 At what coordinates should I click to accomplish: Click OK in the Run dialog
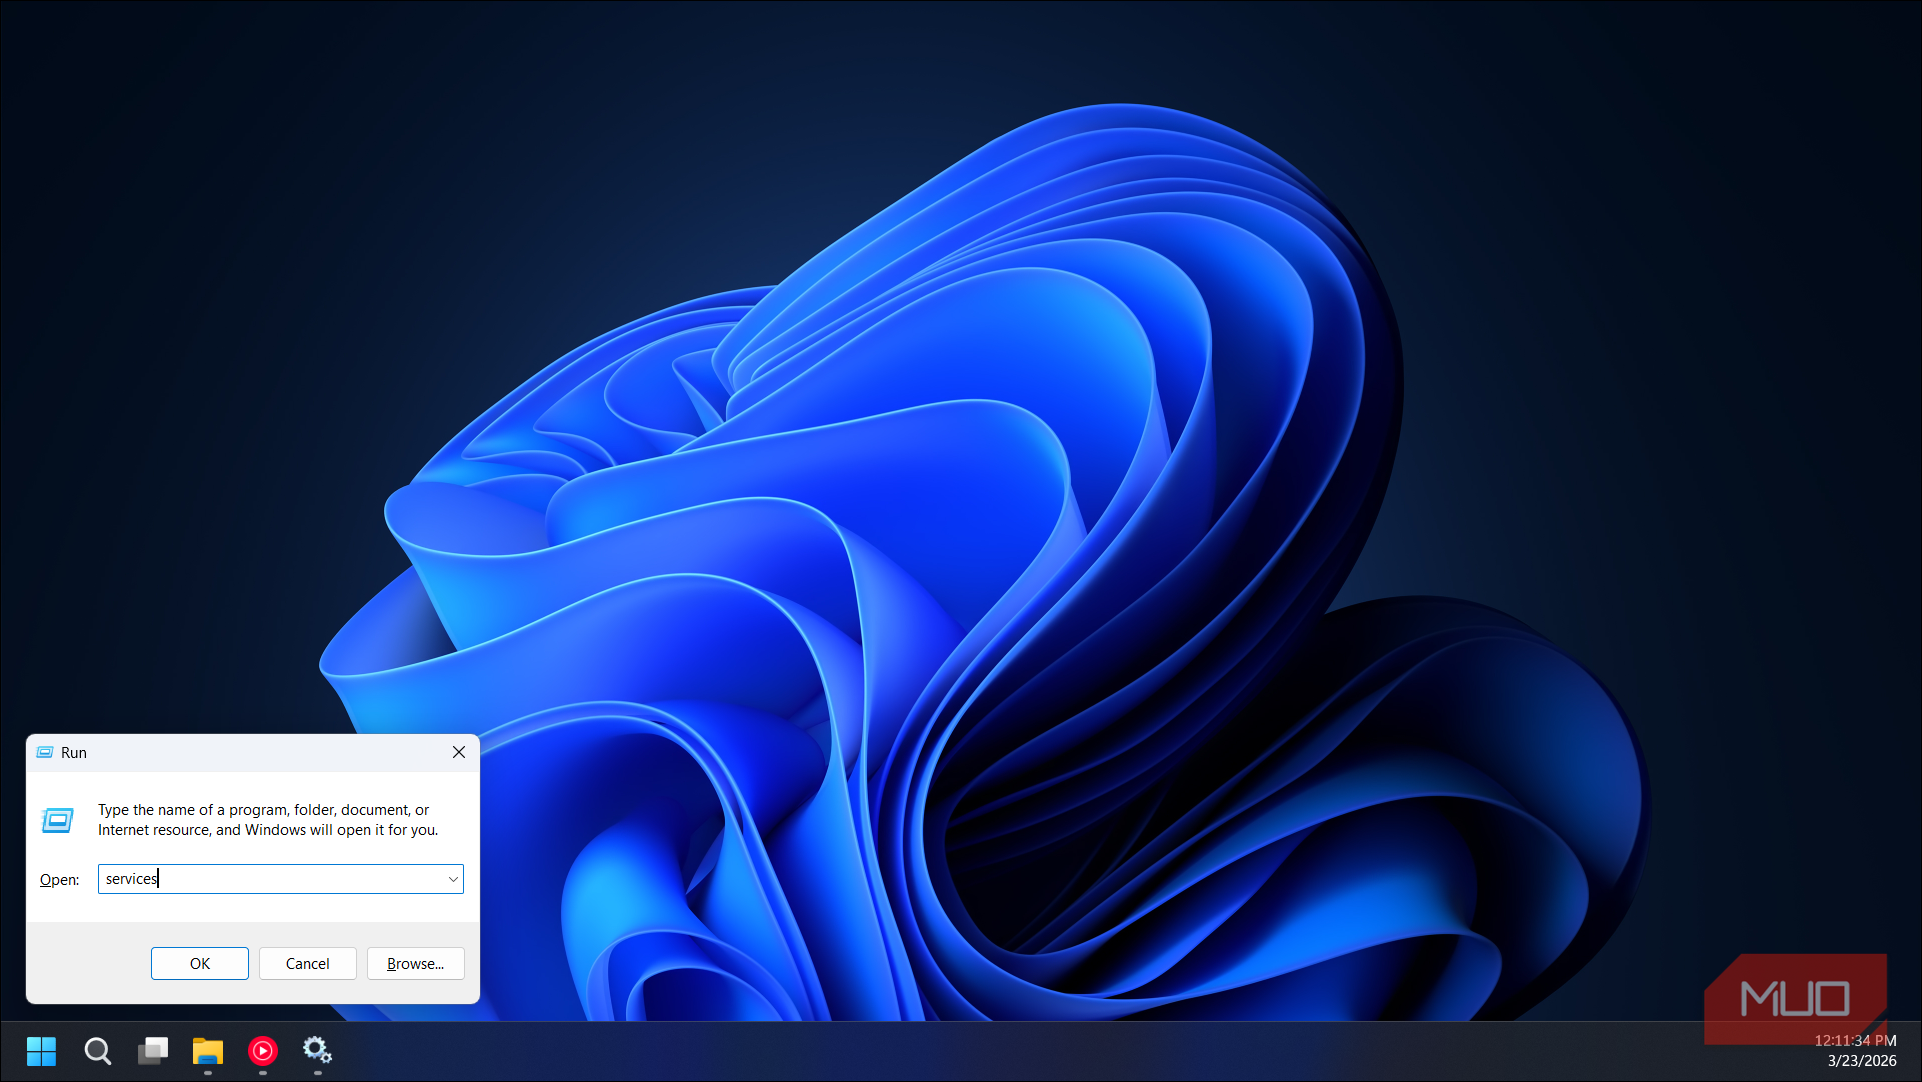pyautogui.click(x=200, y=963)
